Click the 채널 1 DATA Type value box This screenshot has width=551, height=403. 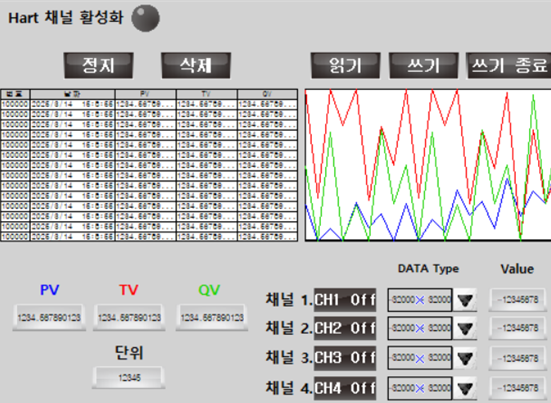tap(420, 300)
